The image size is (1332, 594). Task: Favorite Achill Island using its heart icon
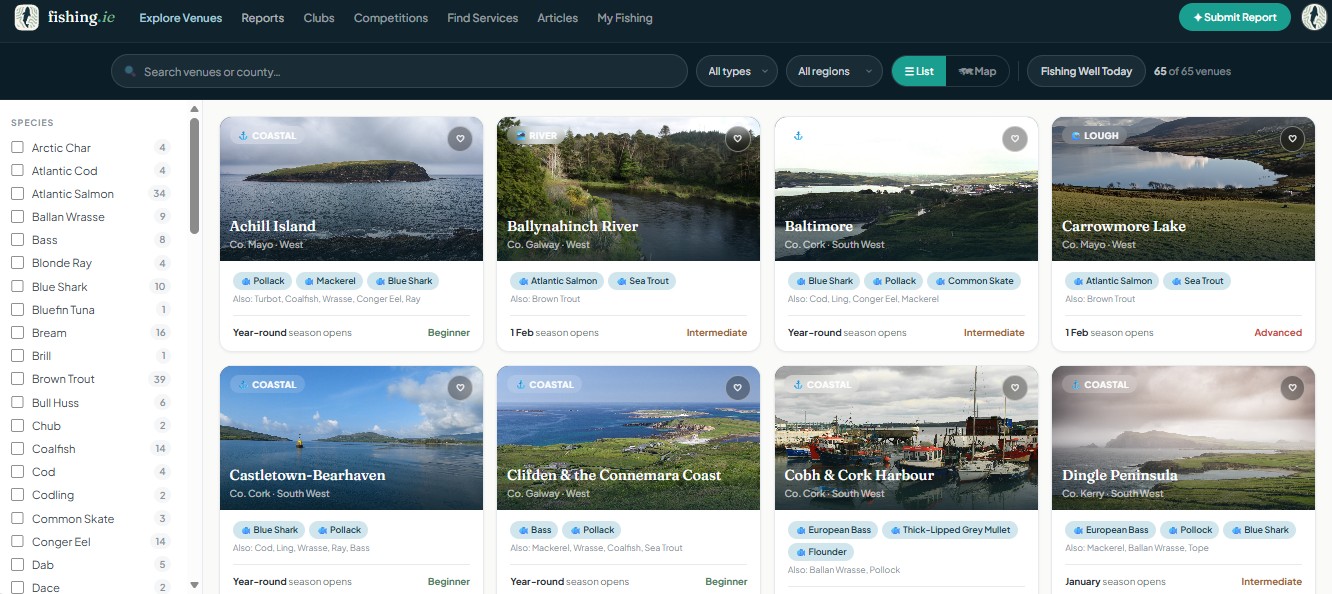pyautogui.click(x=460, y=138)
